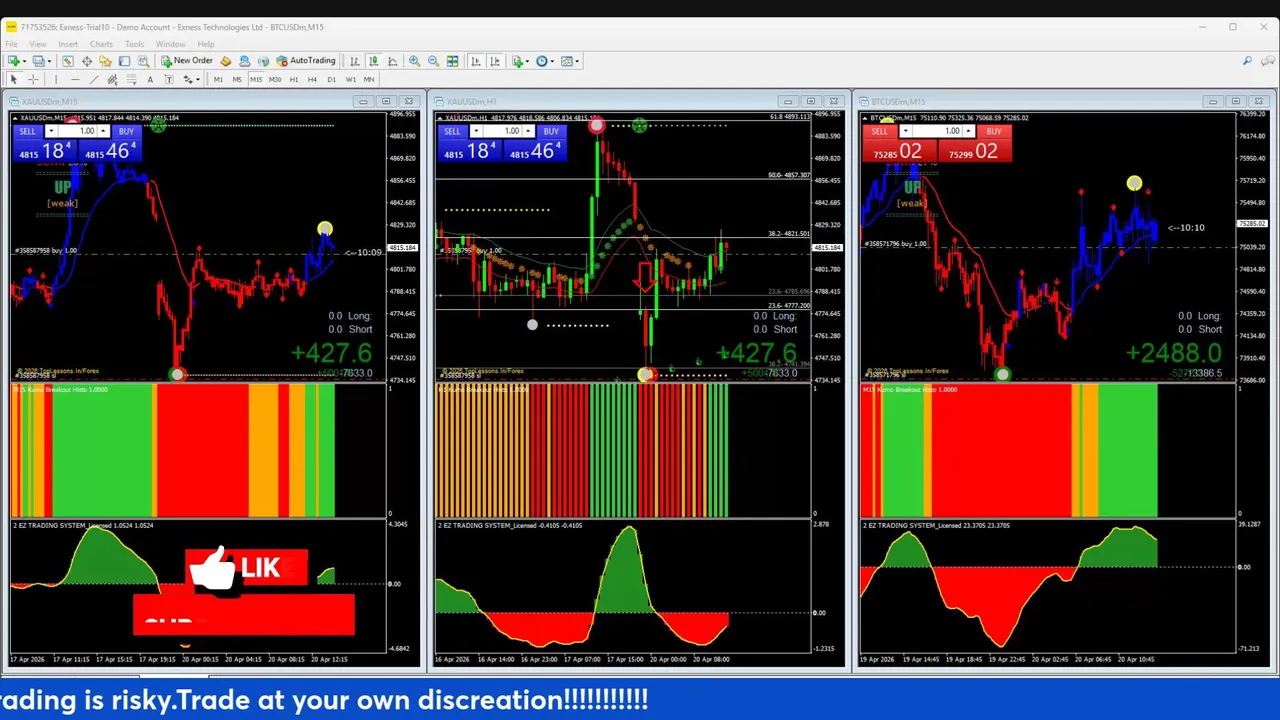
Task: Select the Fibonacci Retracement tool
Action: click(x=131, y=79)
